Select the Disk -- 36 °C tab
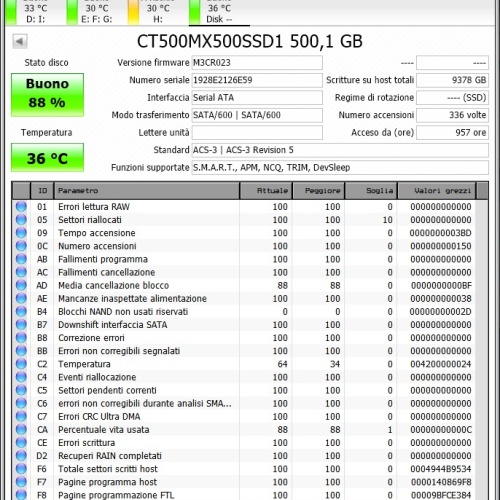The height and width of the screenshot is (500, 500). pos(219,12)
